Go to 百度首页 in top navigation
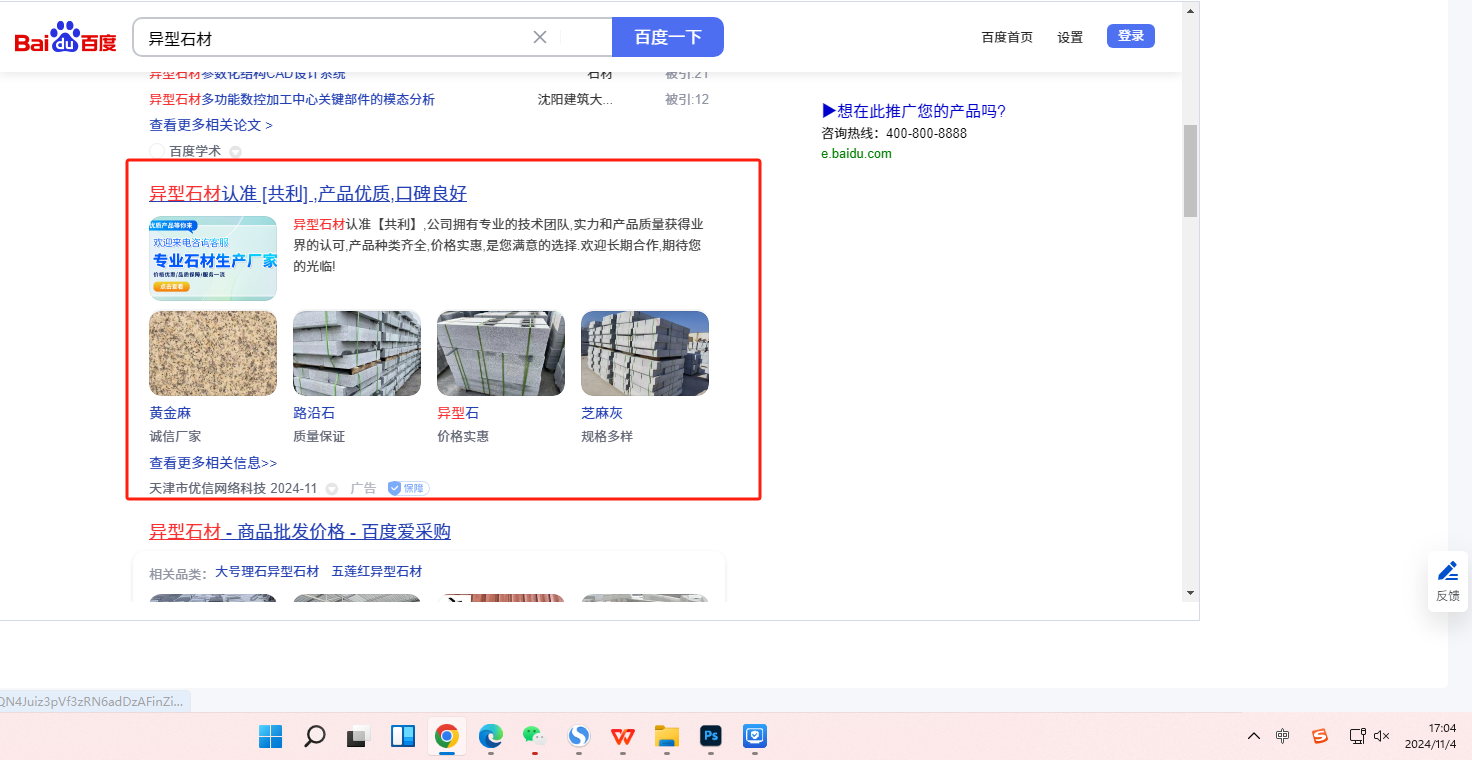 click(1007, 37)
